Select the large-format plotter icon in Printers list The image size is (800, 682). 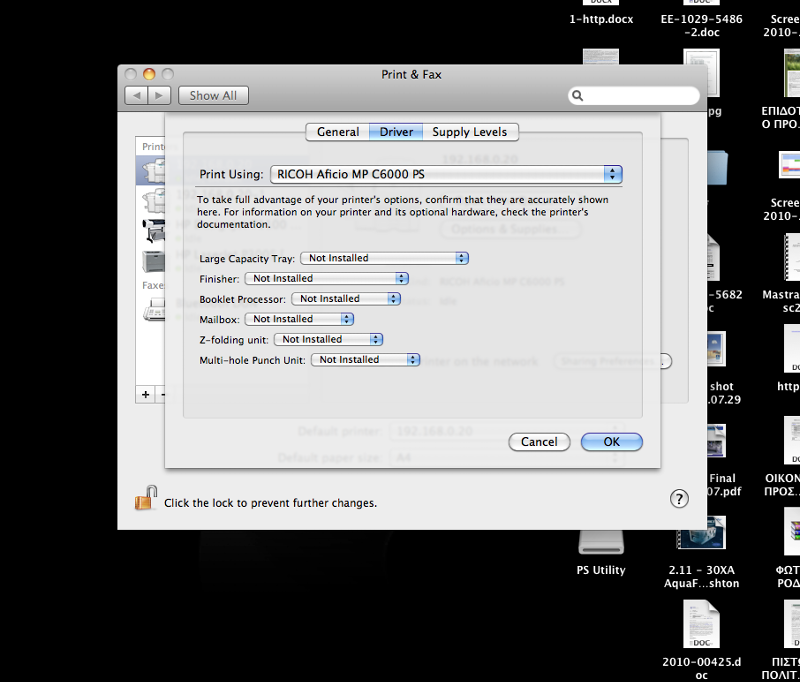pos(154,231)
